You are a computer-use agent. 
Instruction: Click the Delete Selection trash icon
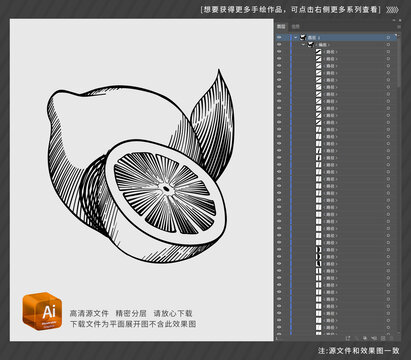click(392, 338)
